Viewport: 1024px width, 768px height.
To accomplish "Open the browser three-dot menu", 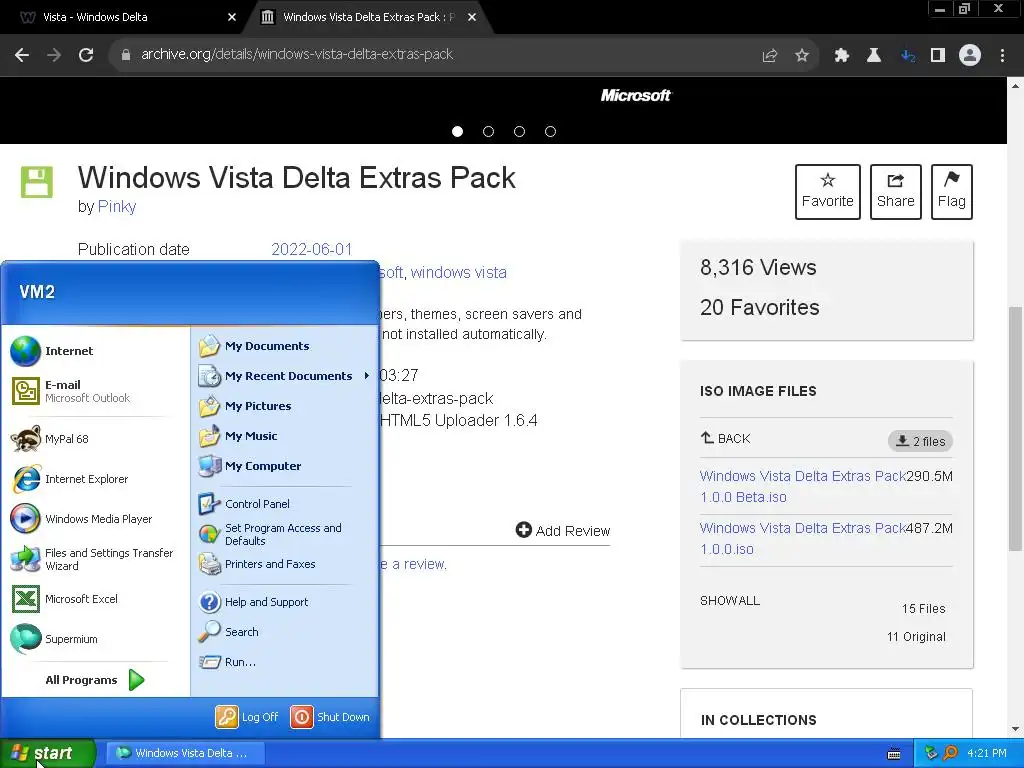I will (1002, 56).
